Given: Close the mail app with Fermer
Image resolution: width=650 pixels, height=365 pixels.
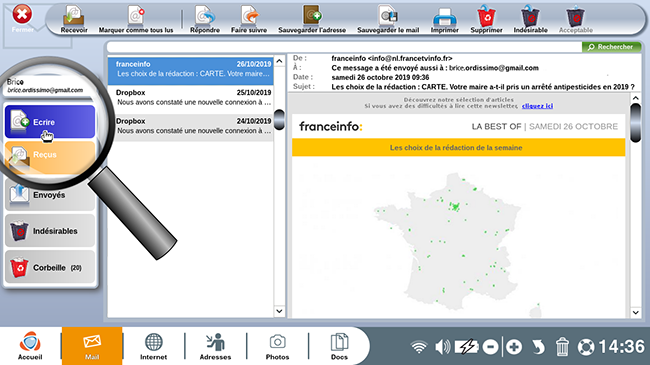Looking at the screenshot, I should [22, 19].
